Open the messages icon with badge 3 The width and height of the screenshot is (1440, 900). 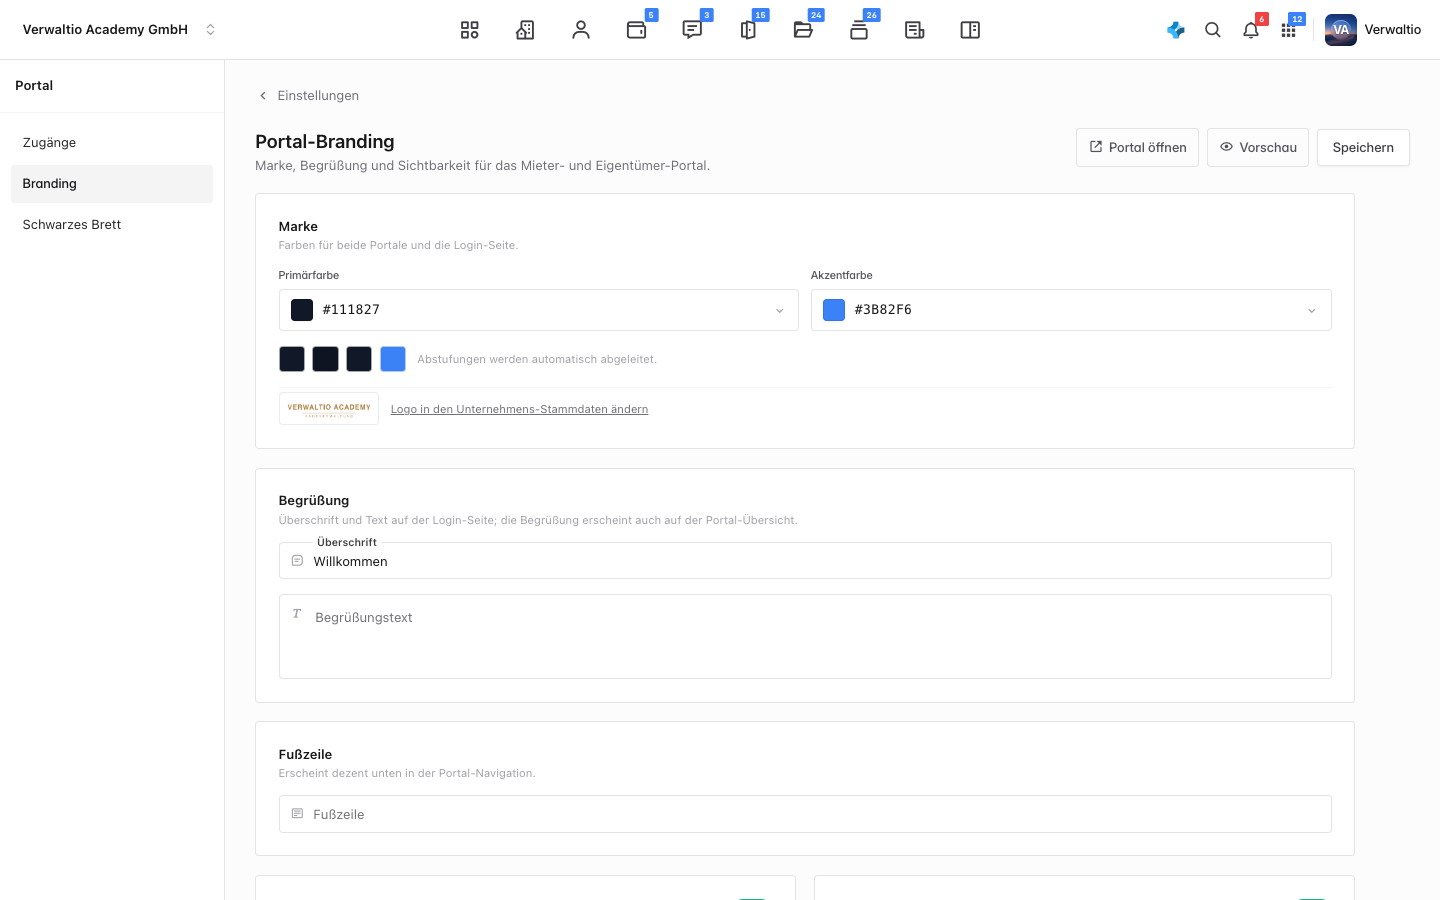(692, 30)
